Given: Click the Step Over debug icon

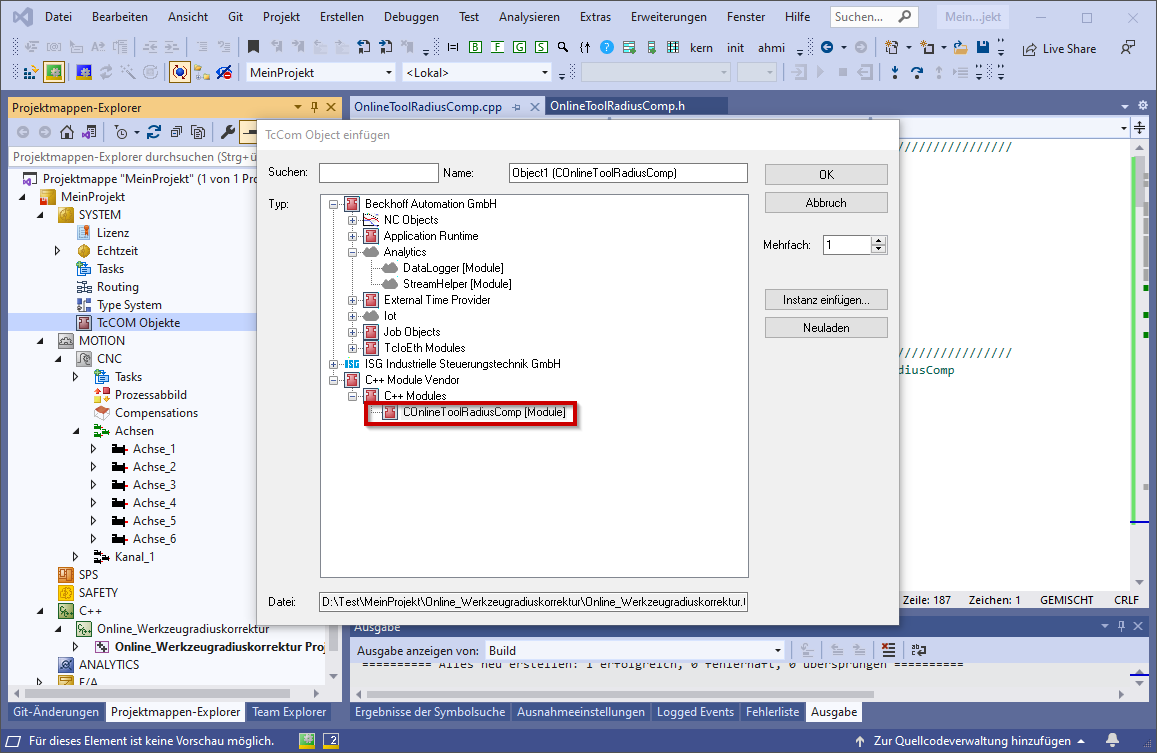Looking at the screenshot, I should point(916,72).
